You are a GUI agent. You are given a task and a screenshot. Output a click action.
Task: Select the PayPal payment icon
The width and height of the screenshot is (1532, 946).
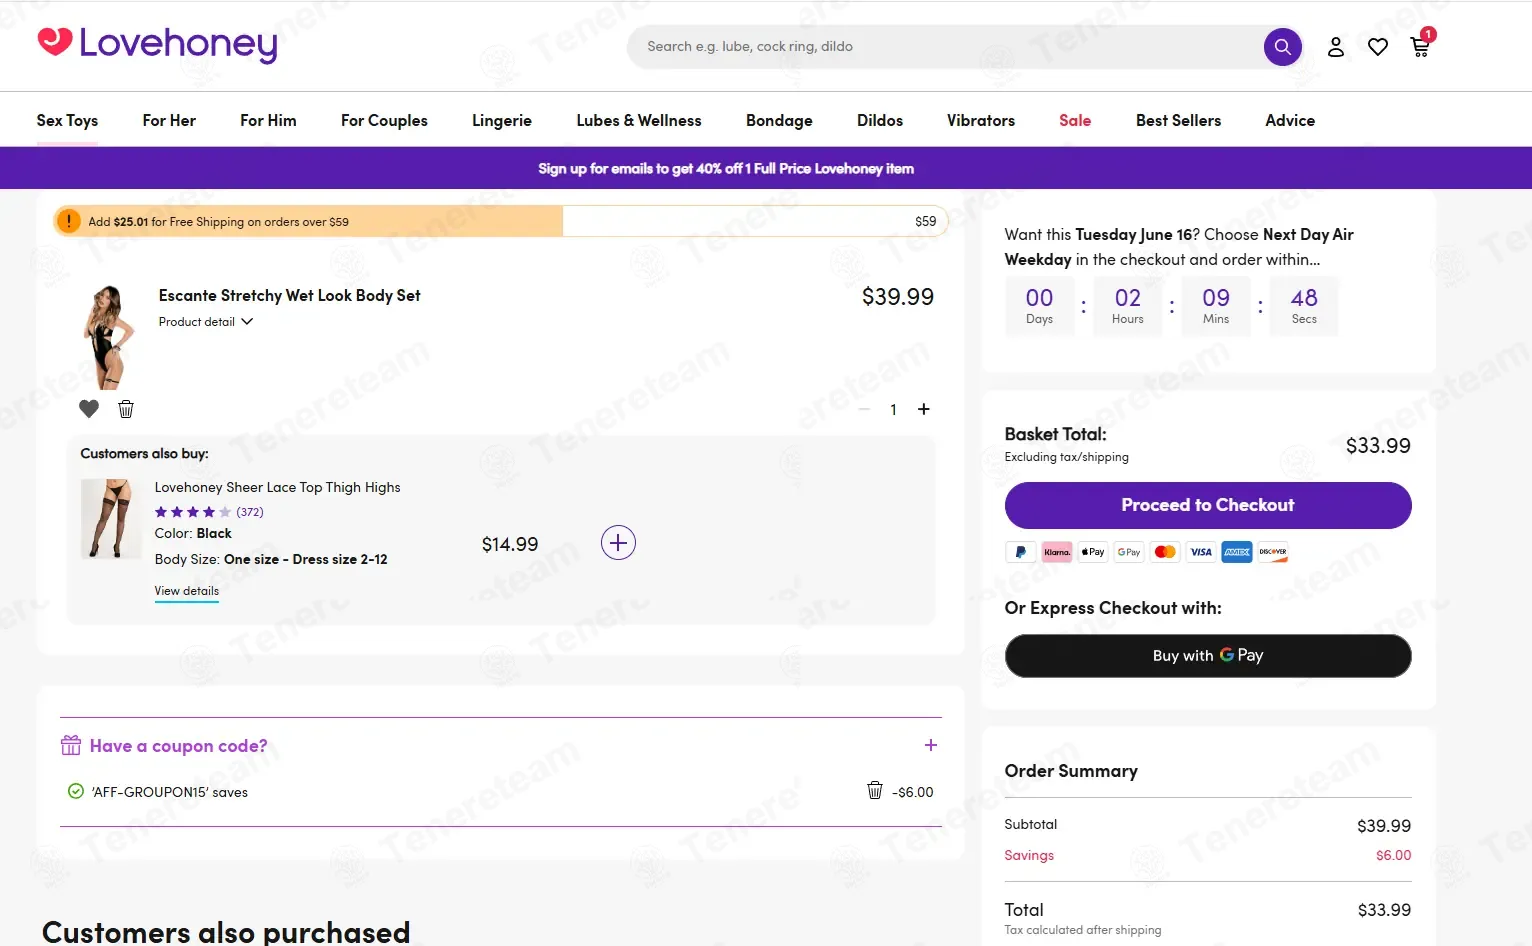1020,552
